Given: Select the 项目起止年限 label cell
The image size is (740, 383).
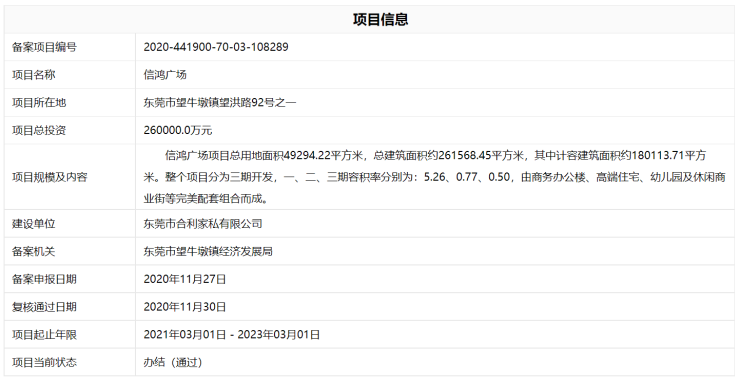Looking at the screenshot, I should [x=70, y=335].
